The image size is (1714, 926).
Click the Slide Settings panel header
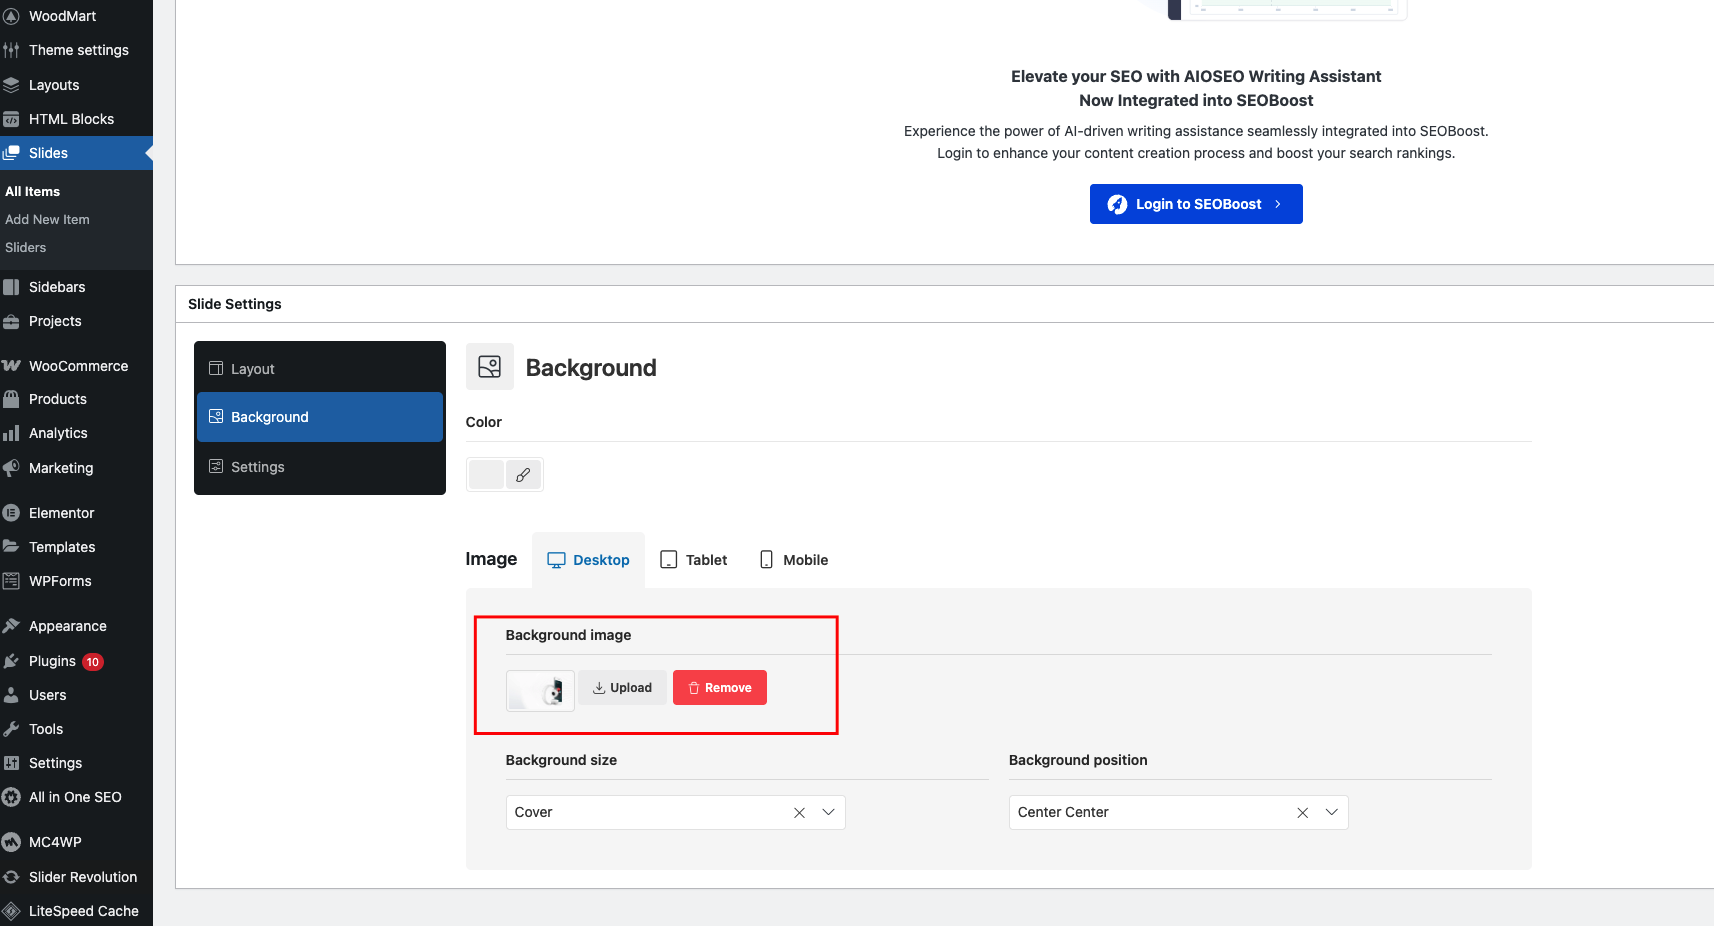(944, 304)
